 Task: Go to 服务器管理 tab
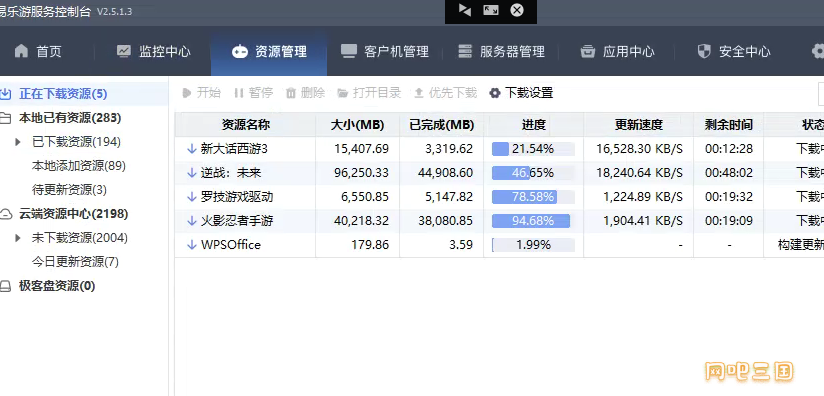coord(501,51)
